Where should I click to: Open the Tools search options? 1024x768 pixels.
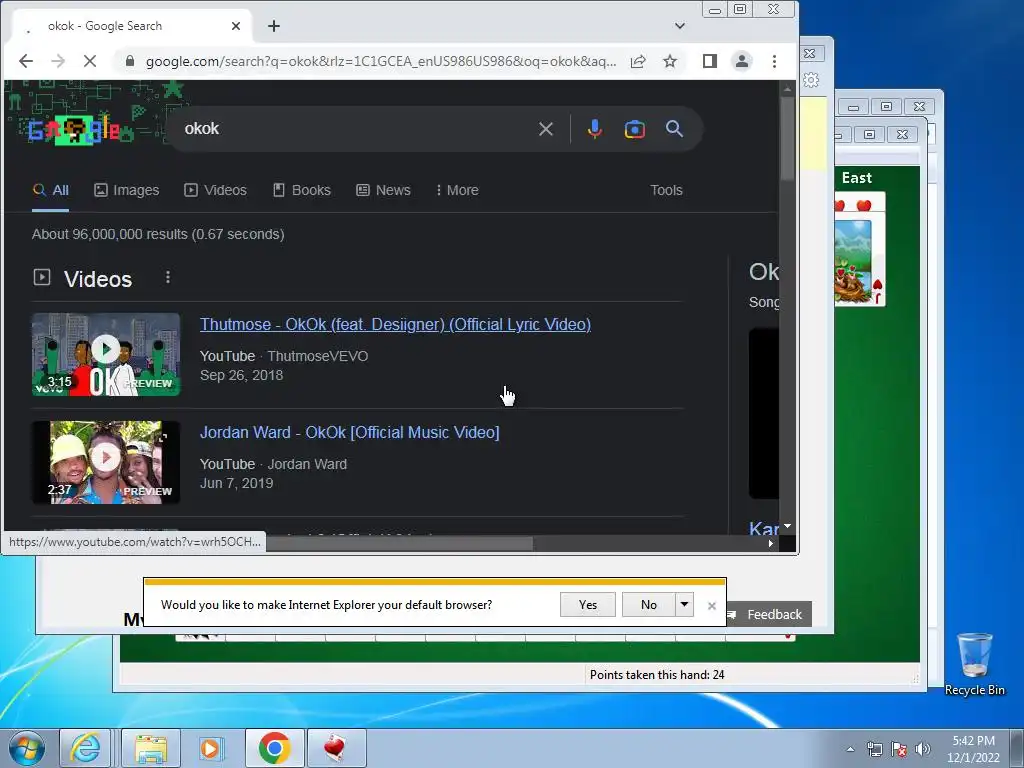coord(666,190)
